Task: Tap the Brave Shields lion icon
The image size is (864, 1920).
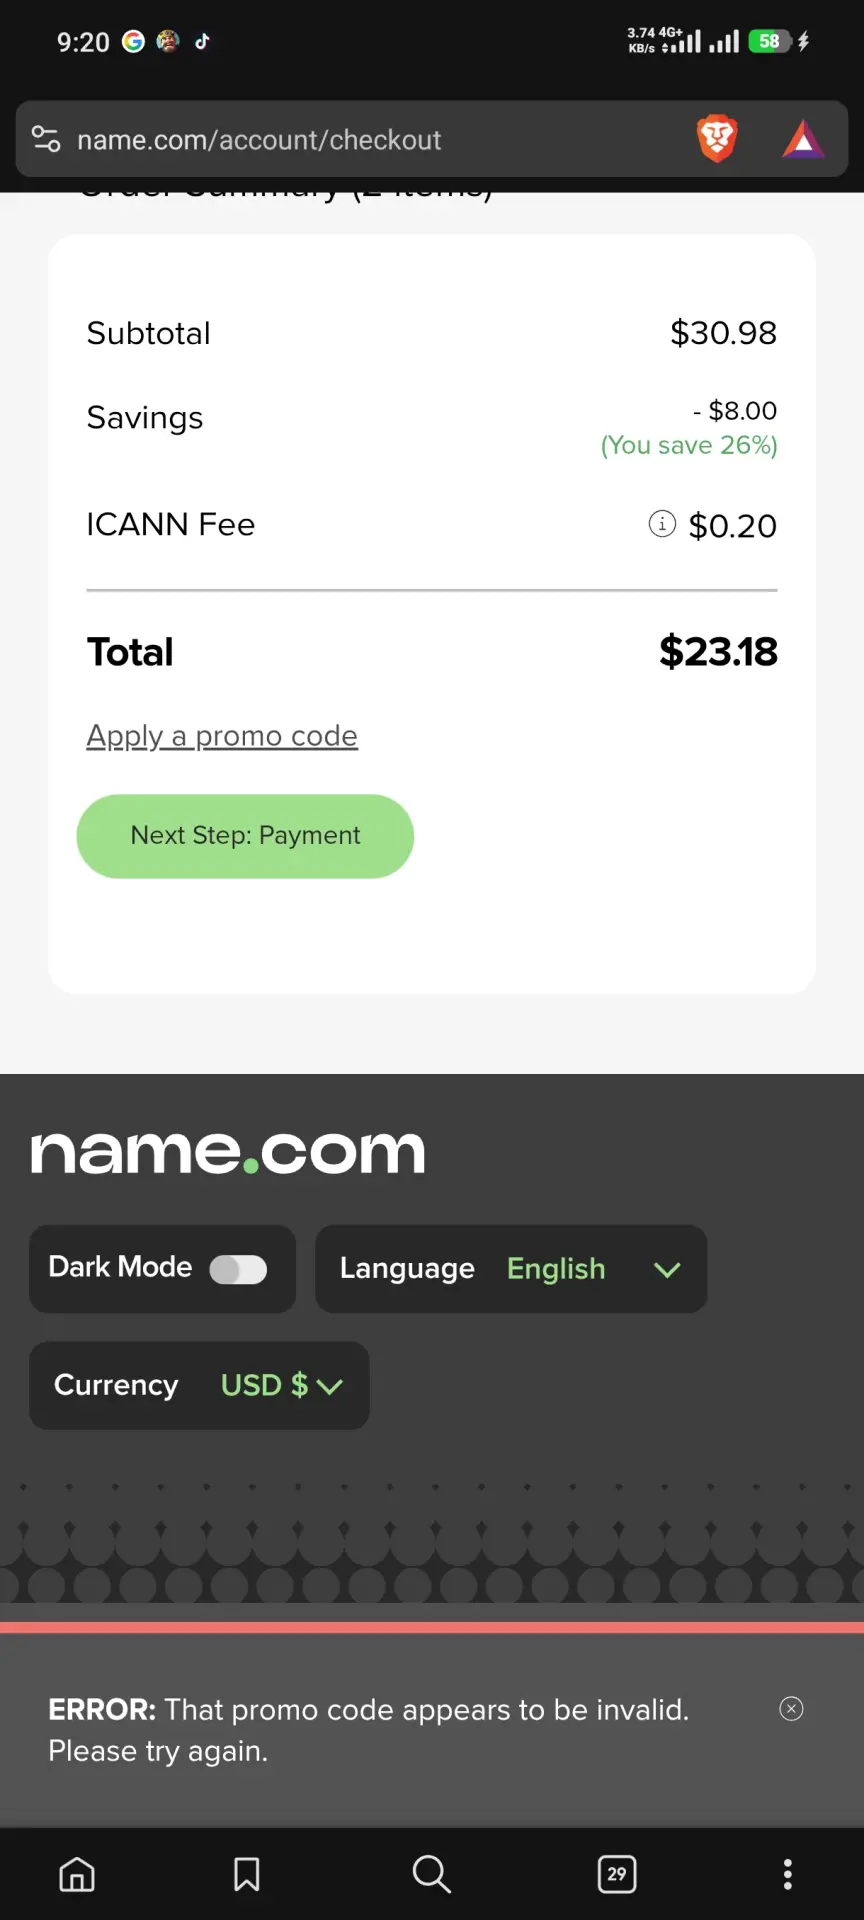Action: [717, 139]
